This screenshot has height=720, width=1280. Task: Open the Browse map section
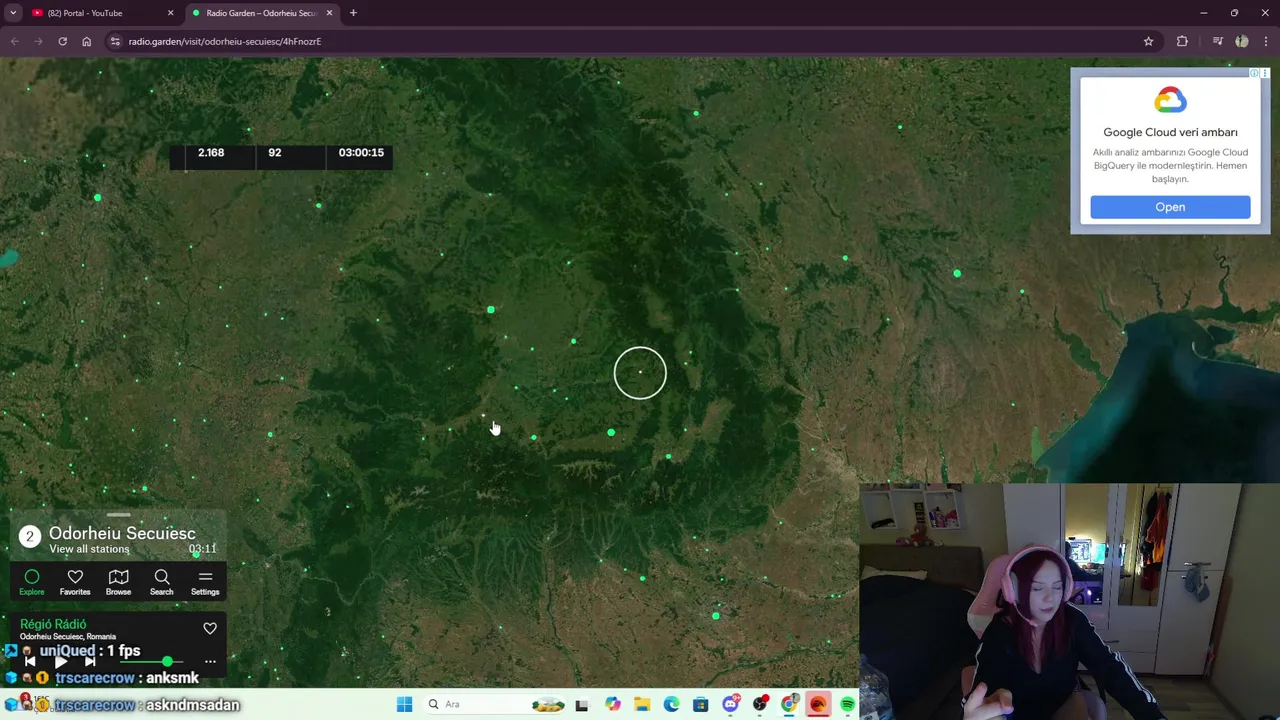(x=118, y=582)
